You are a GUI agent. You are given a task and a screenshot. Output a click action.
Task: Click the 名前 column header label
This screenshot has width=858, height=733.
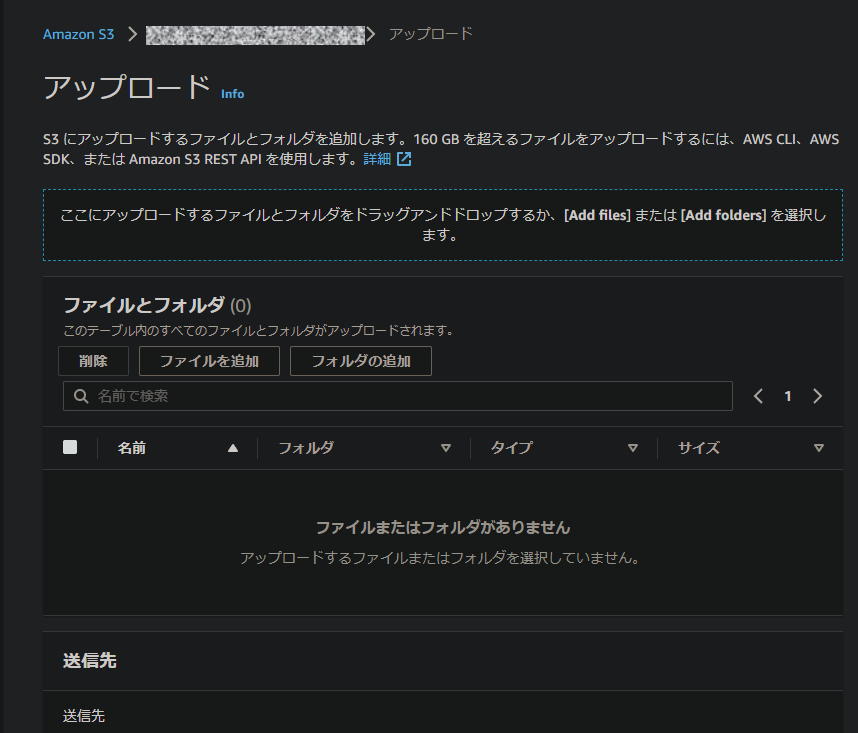click(131, 448)
